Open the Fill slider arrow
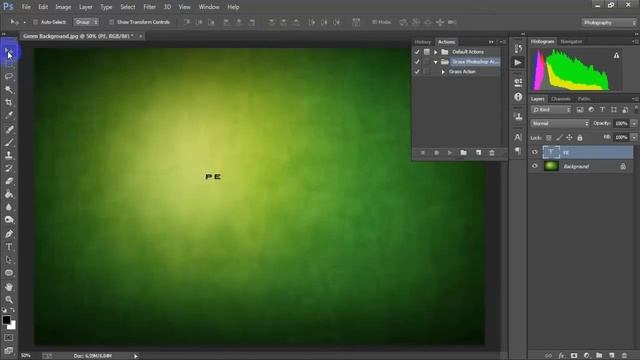The height and width of the screenshot is (360, 640). pos(634,138)
